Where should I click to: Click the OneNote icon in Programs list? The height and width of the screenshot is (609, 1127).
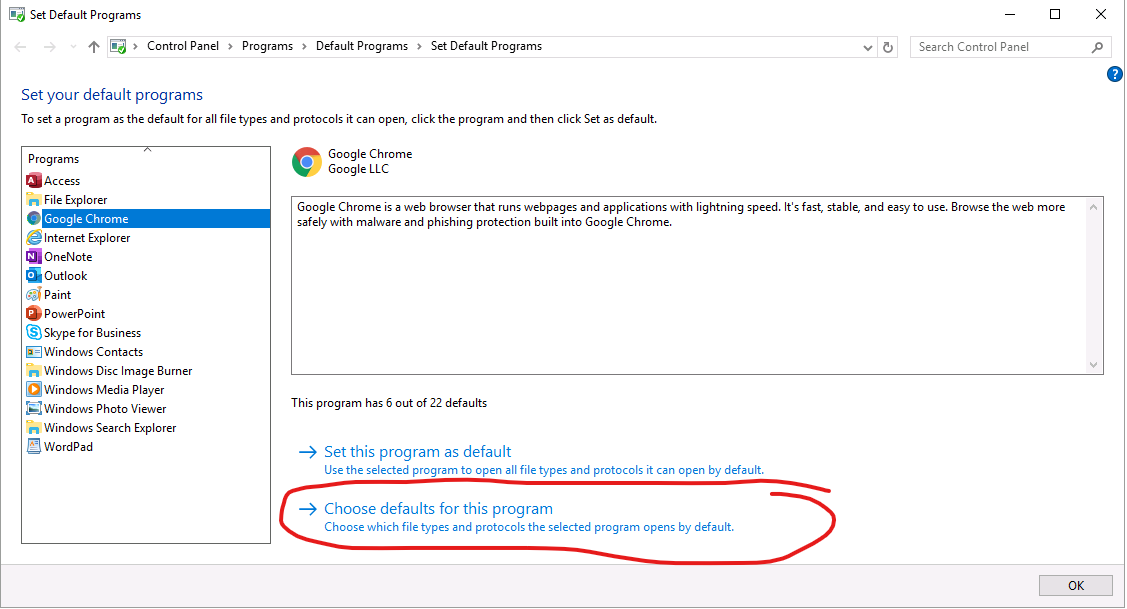pos(34,257)
